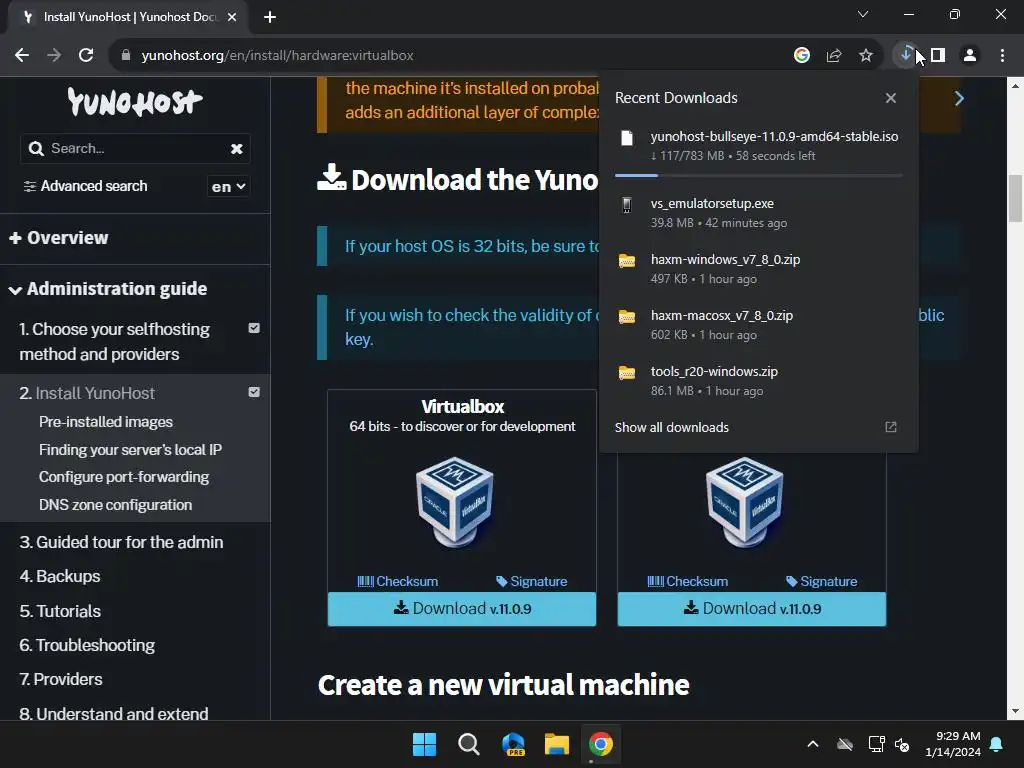Image resolution: width=1024 pixels, height=768 pixels.
Task: Open 4. Backups section
Action: (60, 576)
